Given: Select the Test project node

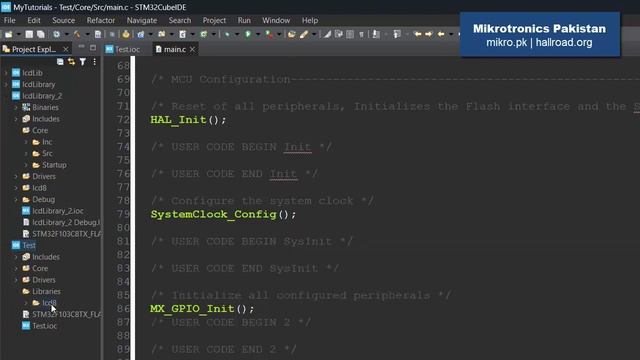Looking at the screenshot, I should (x=29, y=245).
